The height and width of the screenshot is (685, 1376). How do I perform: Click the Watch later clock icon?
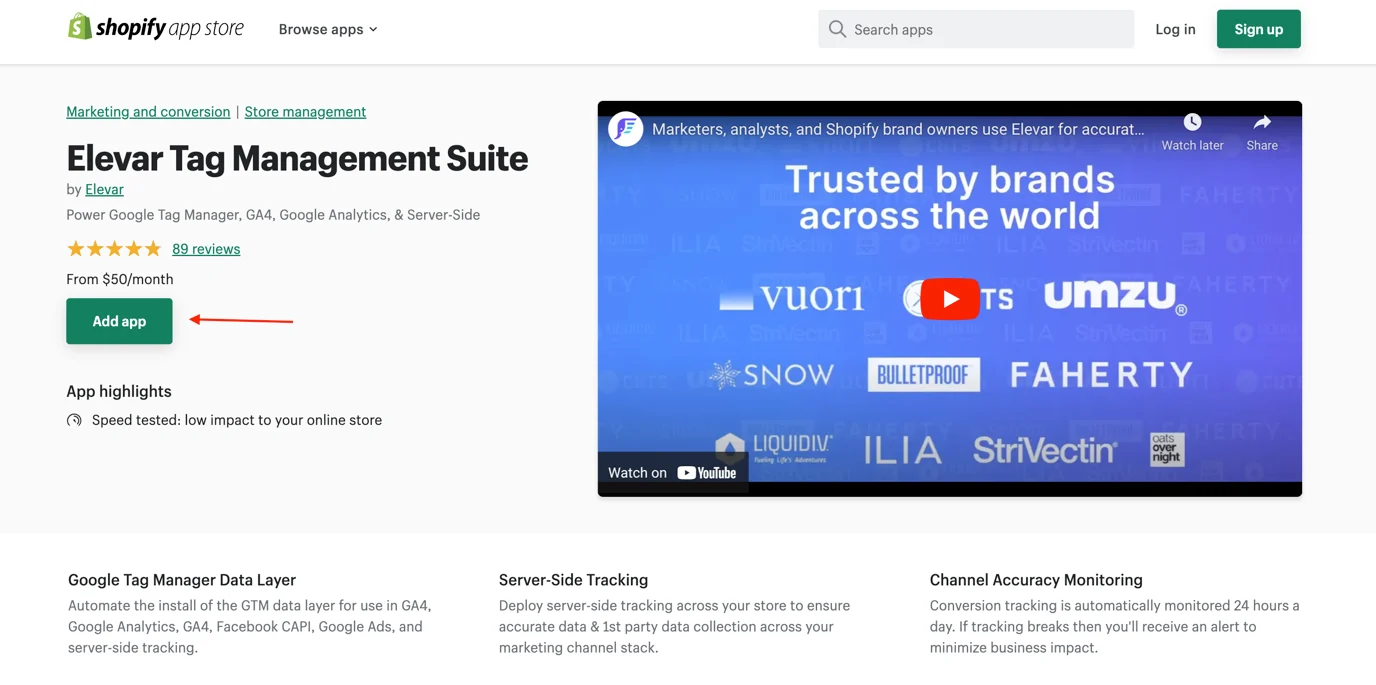[1192, 122]
